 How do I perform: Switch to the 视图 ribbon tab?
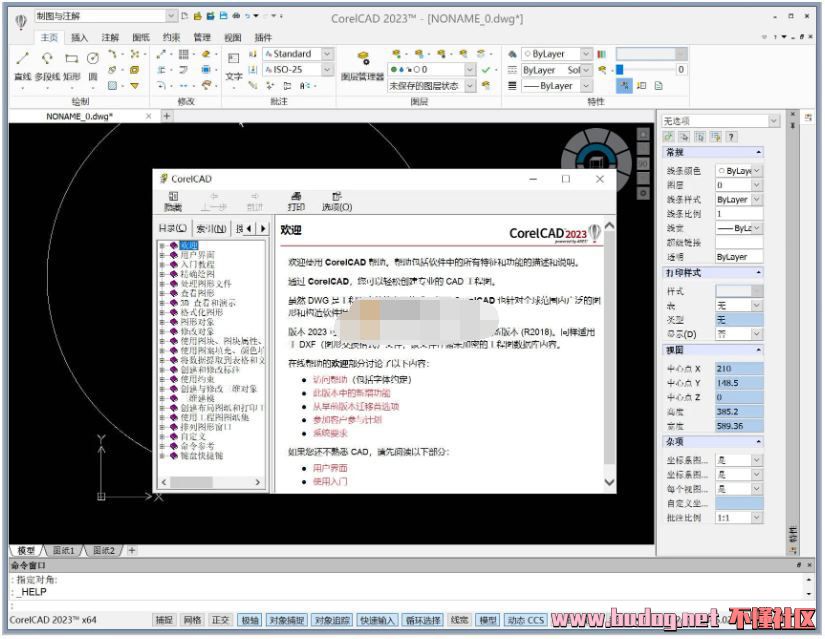click(x=233, y=37)
